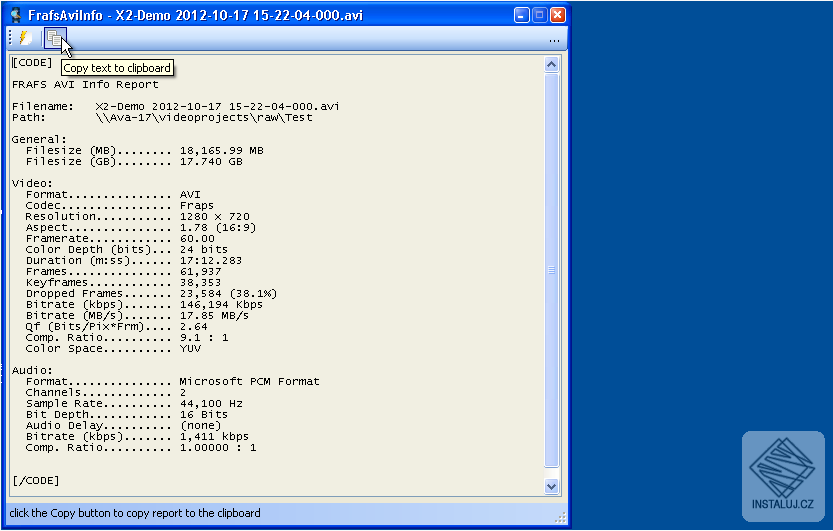Click the Bitrate 17.85 MB/s line
Viewport: 833px width, 531px height.
137,315
